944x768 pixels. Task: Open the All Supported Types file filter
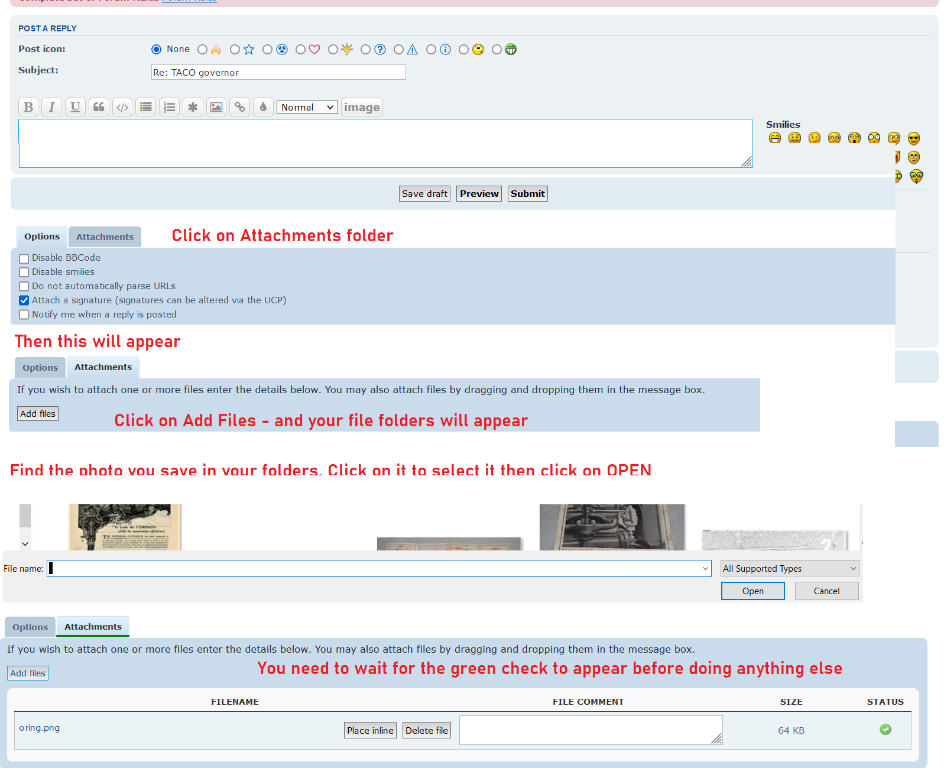coord(790,569)
